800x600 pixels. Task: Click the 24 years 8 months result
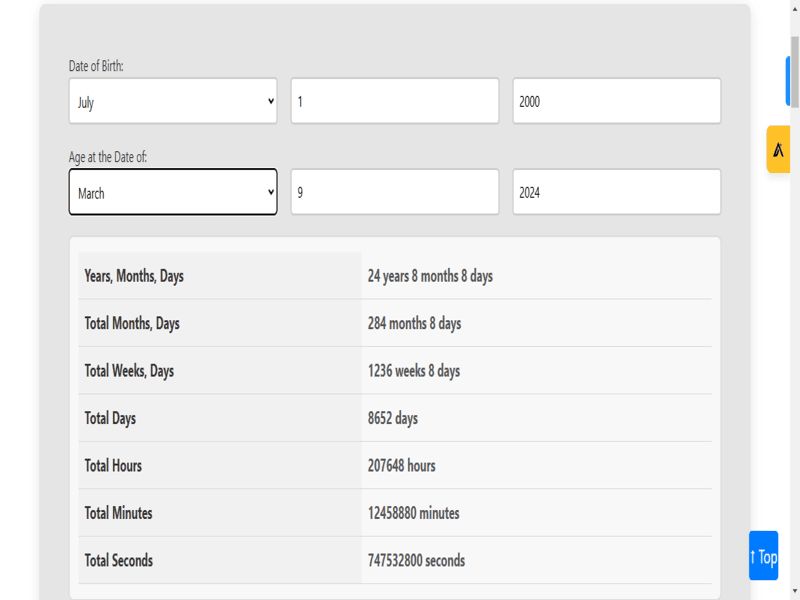[430, 276]
